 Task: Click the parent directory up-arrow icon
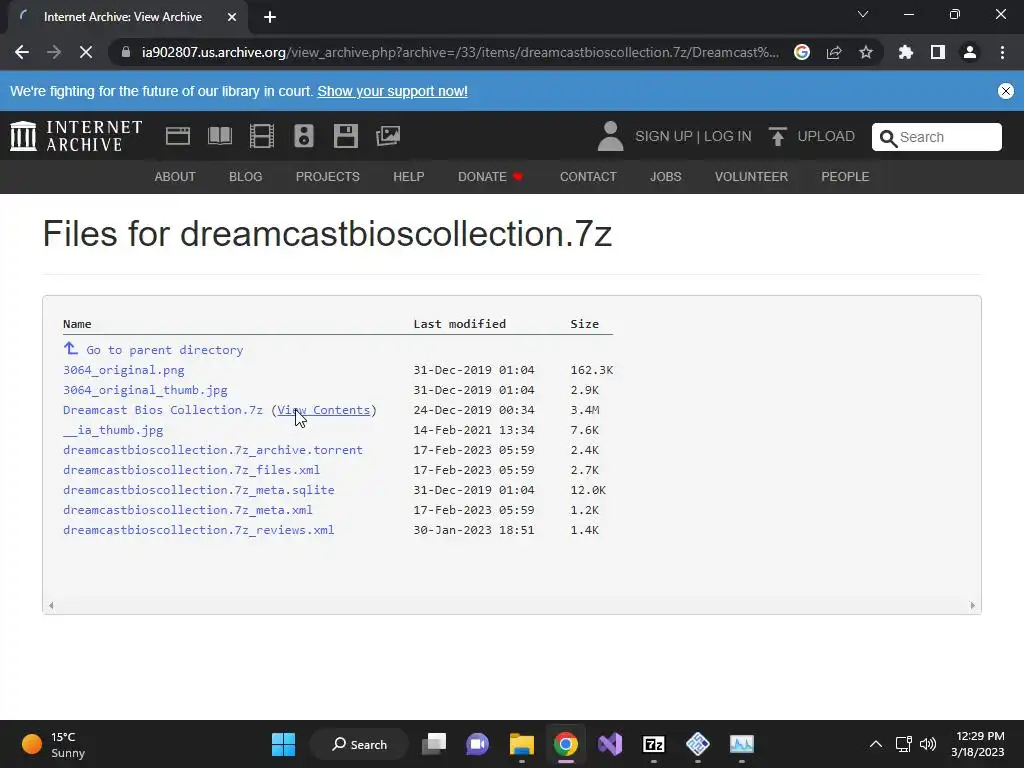click(71, 348)
